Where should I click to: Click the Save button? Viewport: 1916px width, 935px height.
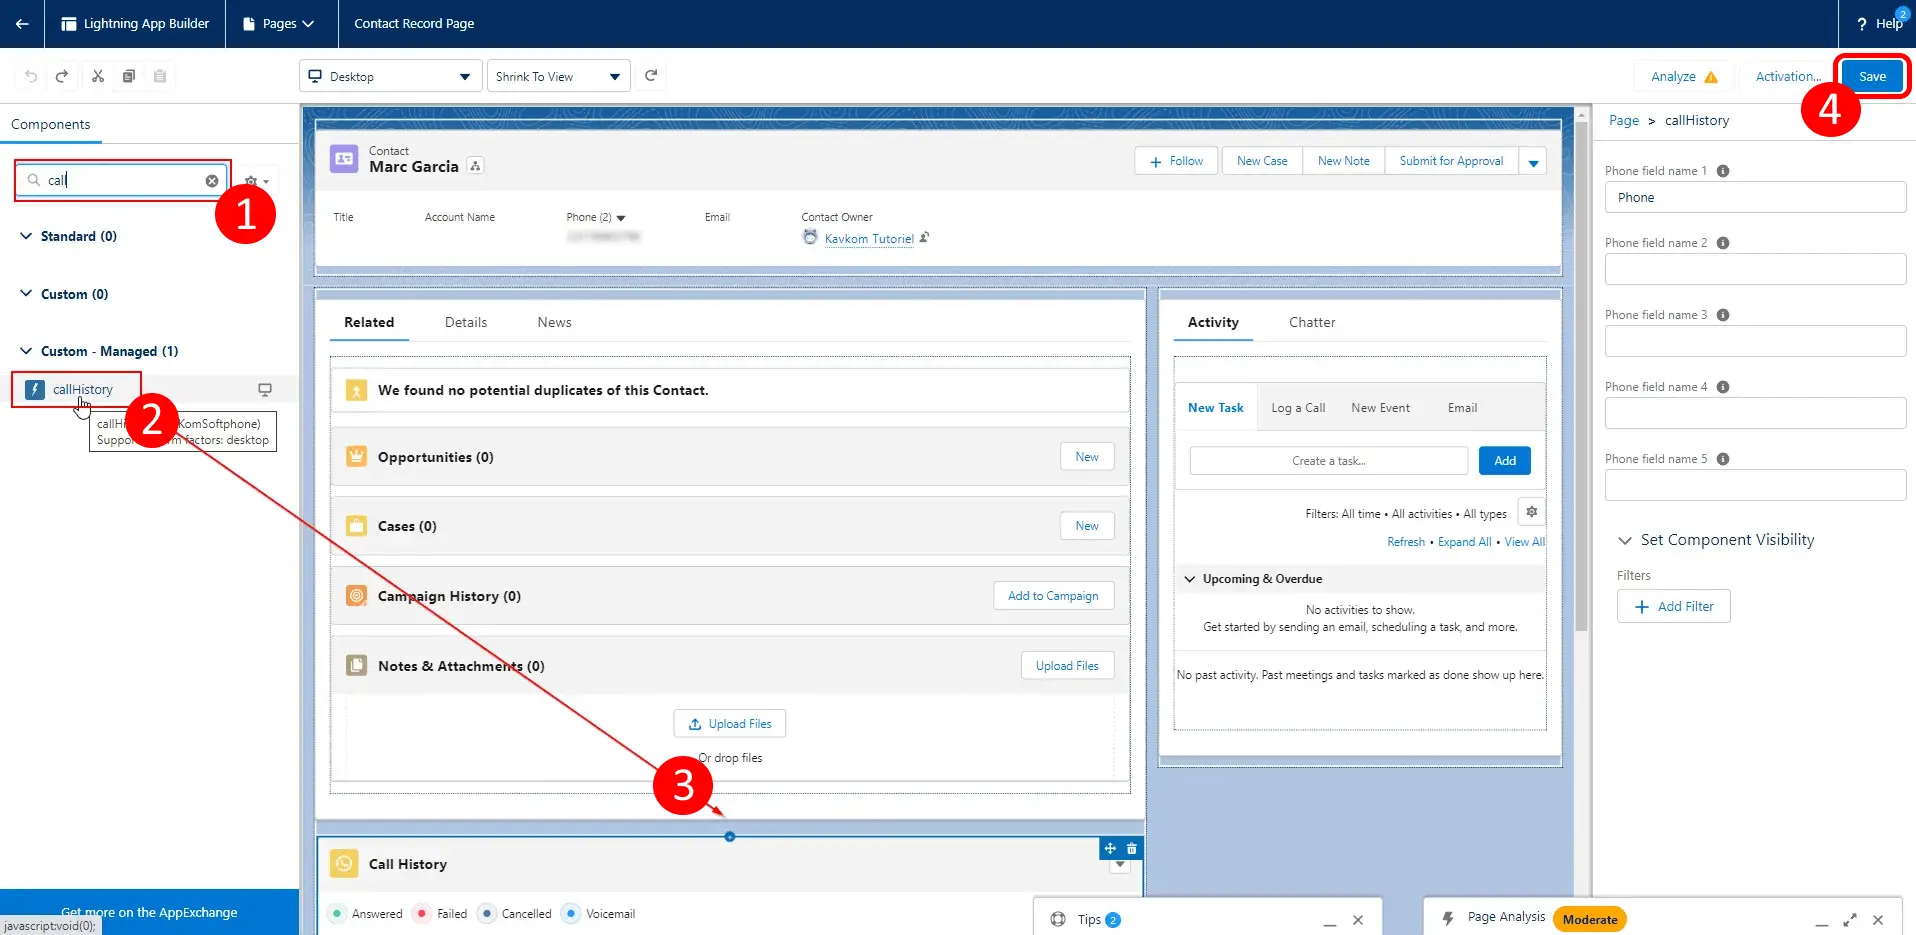tap(1871, 77)
